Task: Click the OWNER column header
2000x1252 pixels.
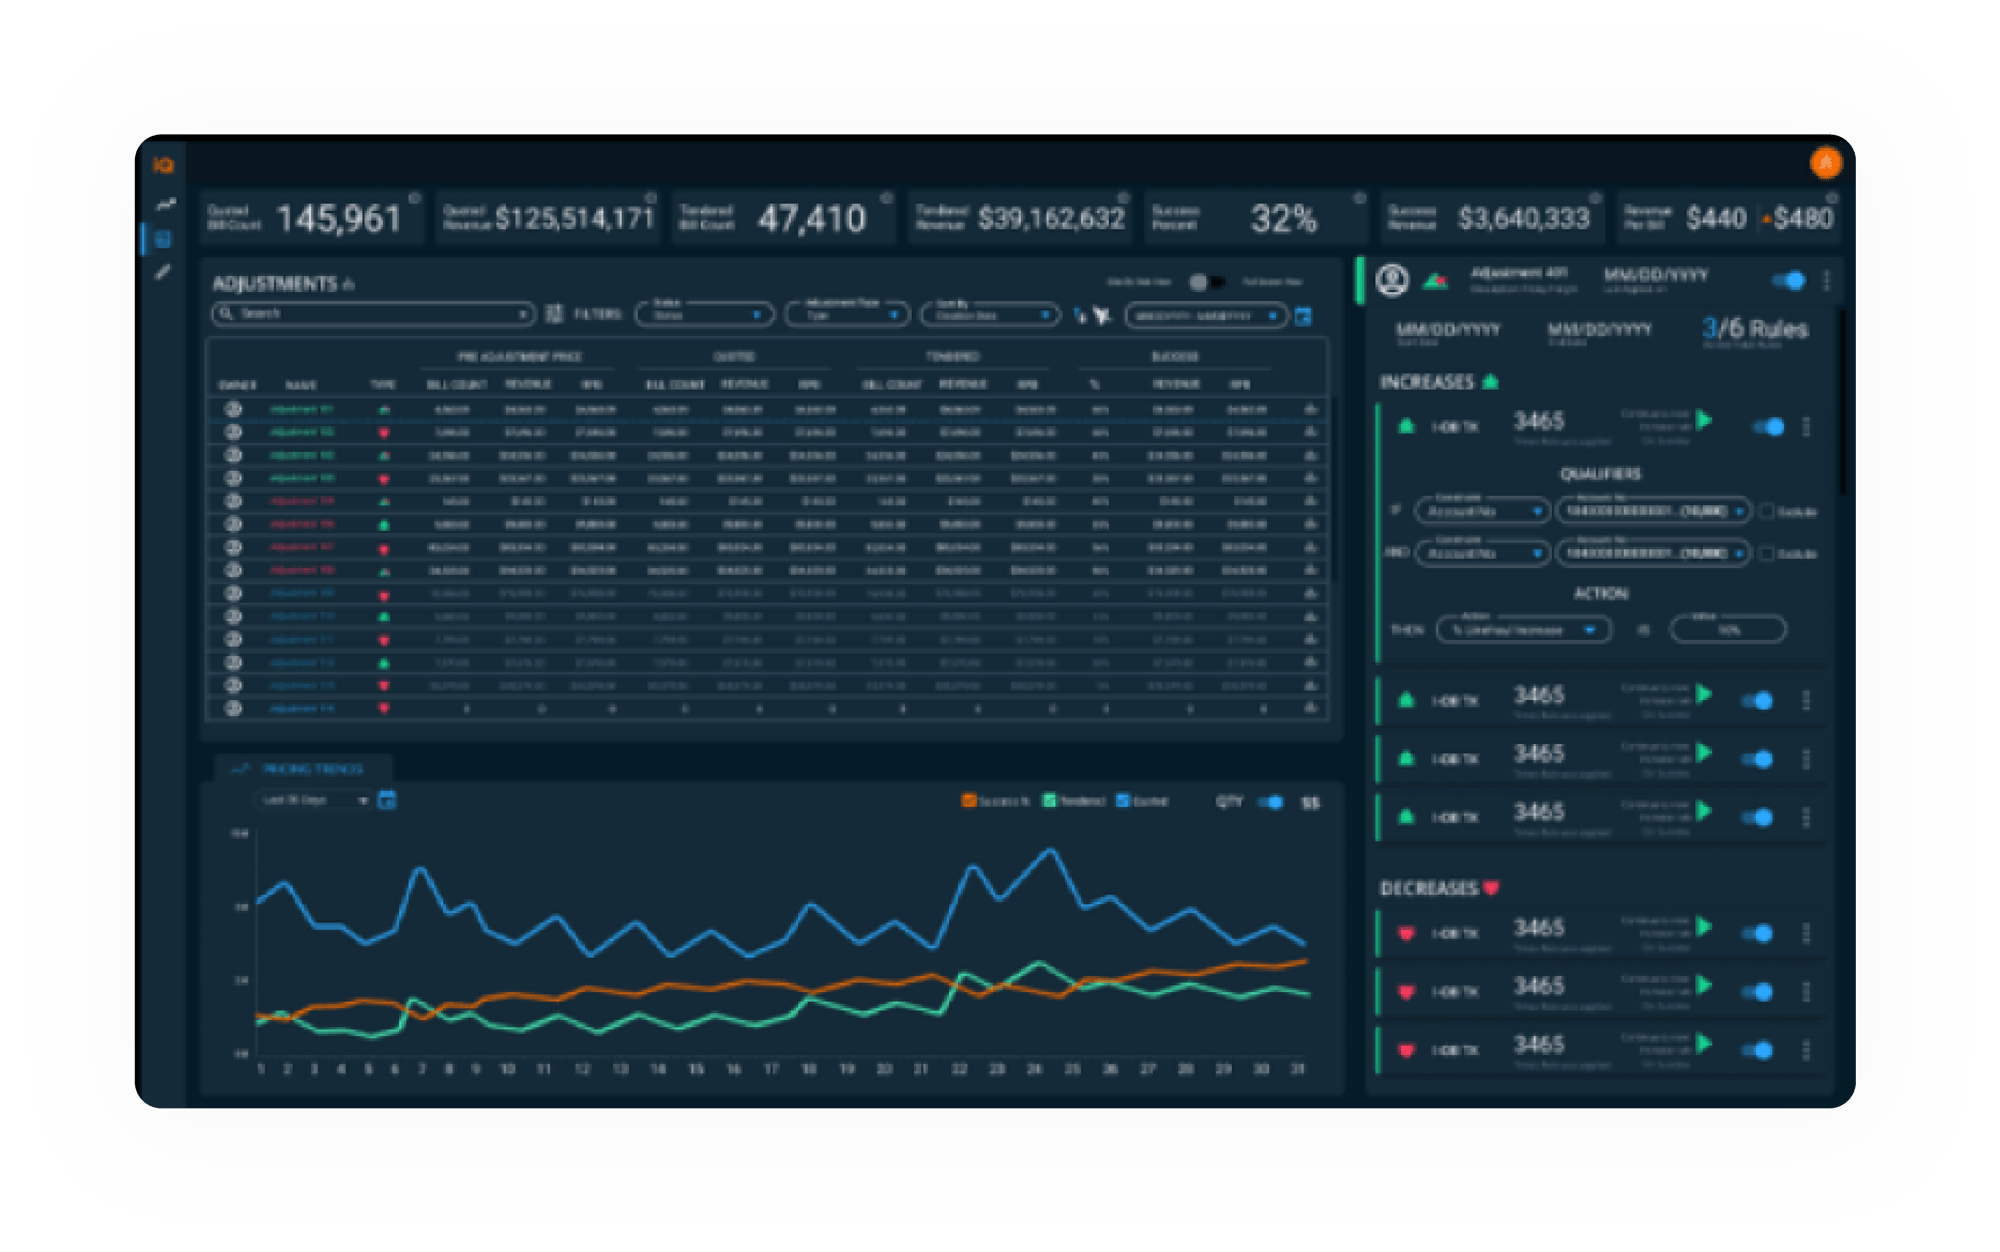Action: (237, 385)
